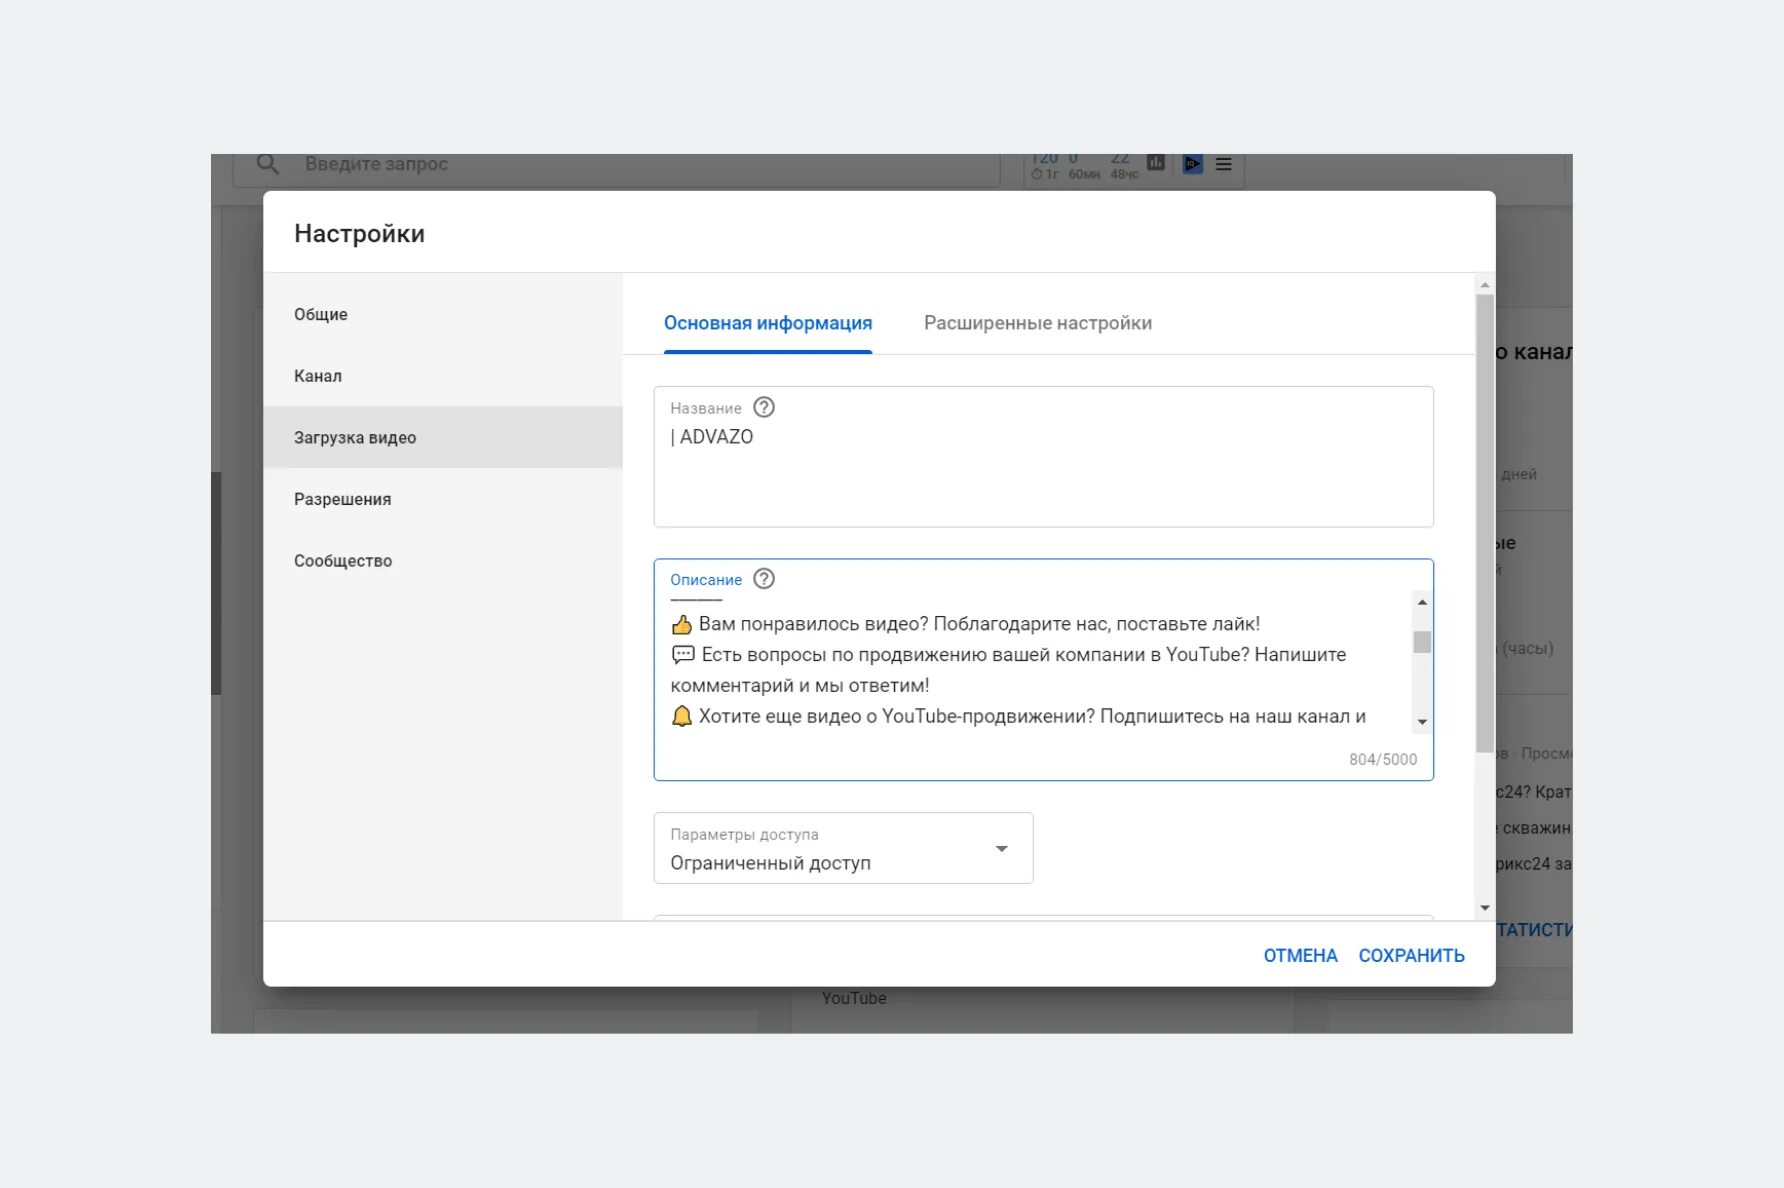
Task: Open help icon next to Название
Action: pos(764,407)
